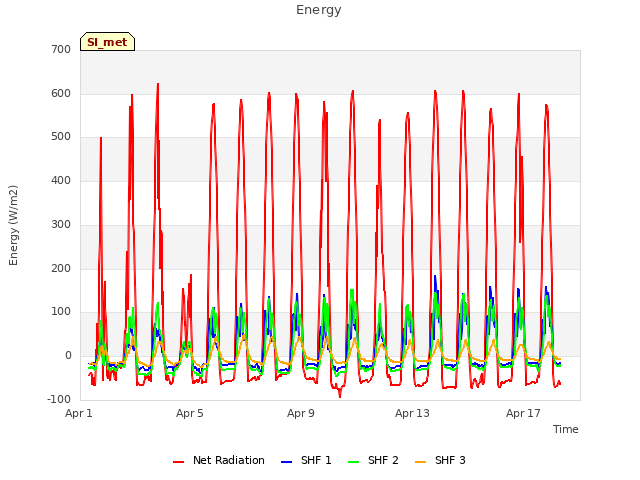This screenshot has height=480, width=640.
Task: Click the blue SHF 1 legend swatch
Action: pos(287,462)
